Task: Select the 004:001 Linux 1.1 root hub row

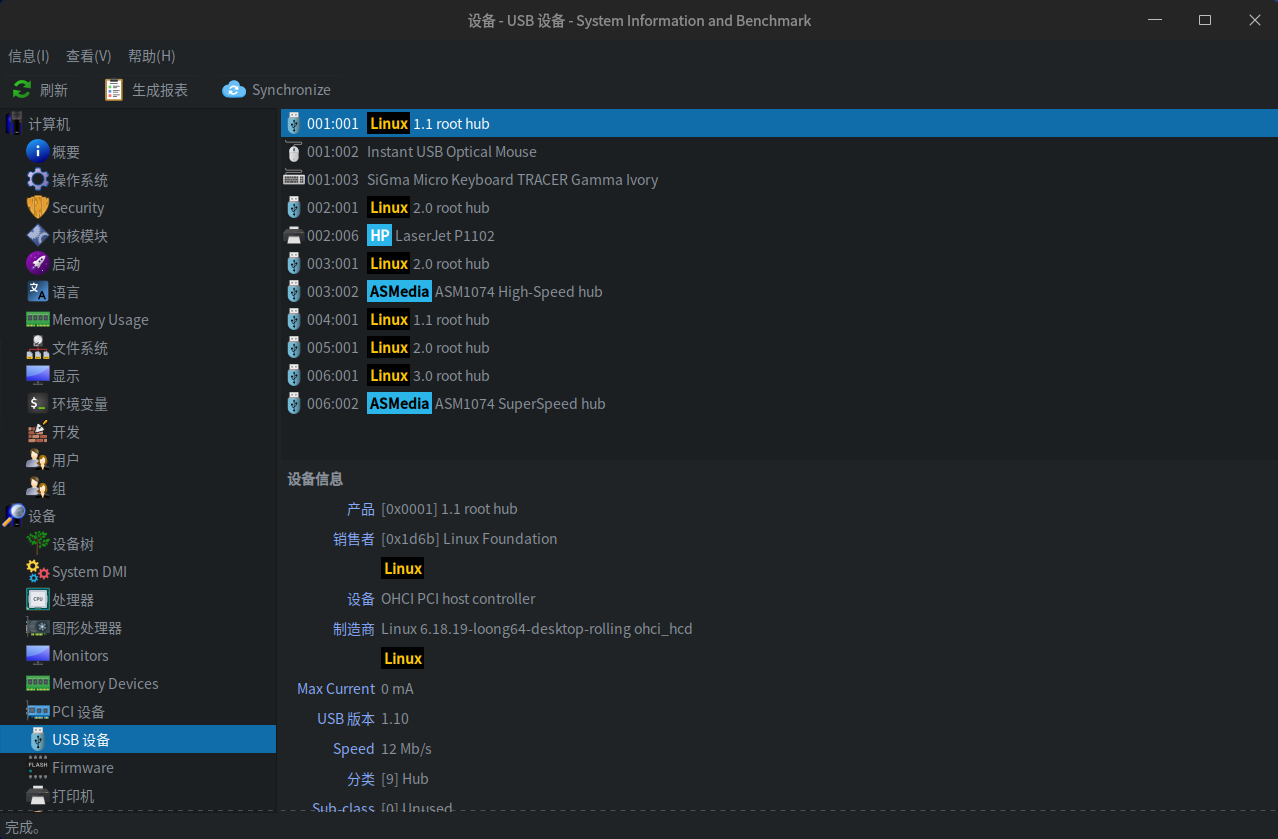Action: pos(779,319)
